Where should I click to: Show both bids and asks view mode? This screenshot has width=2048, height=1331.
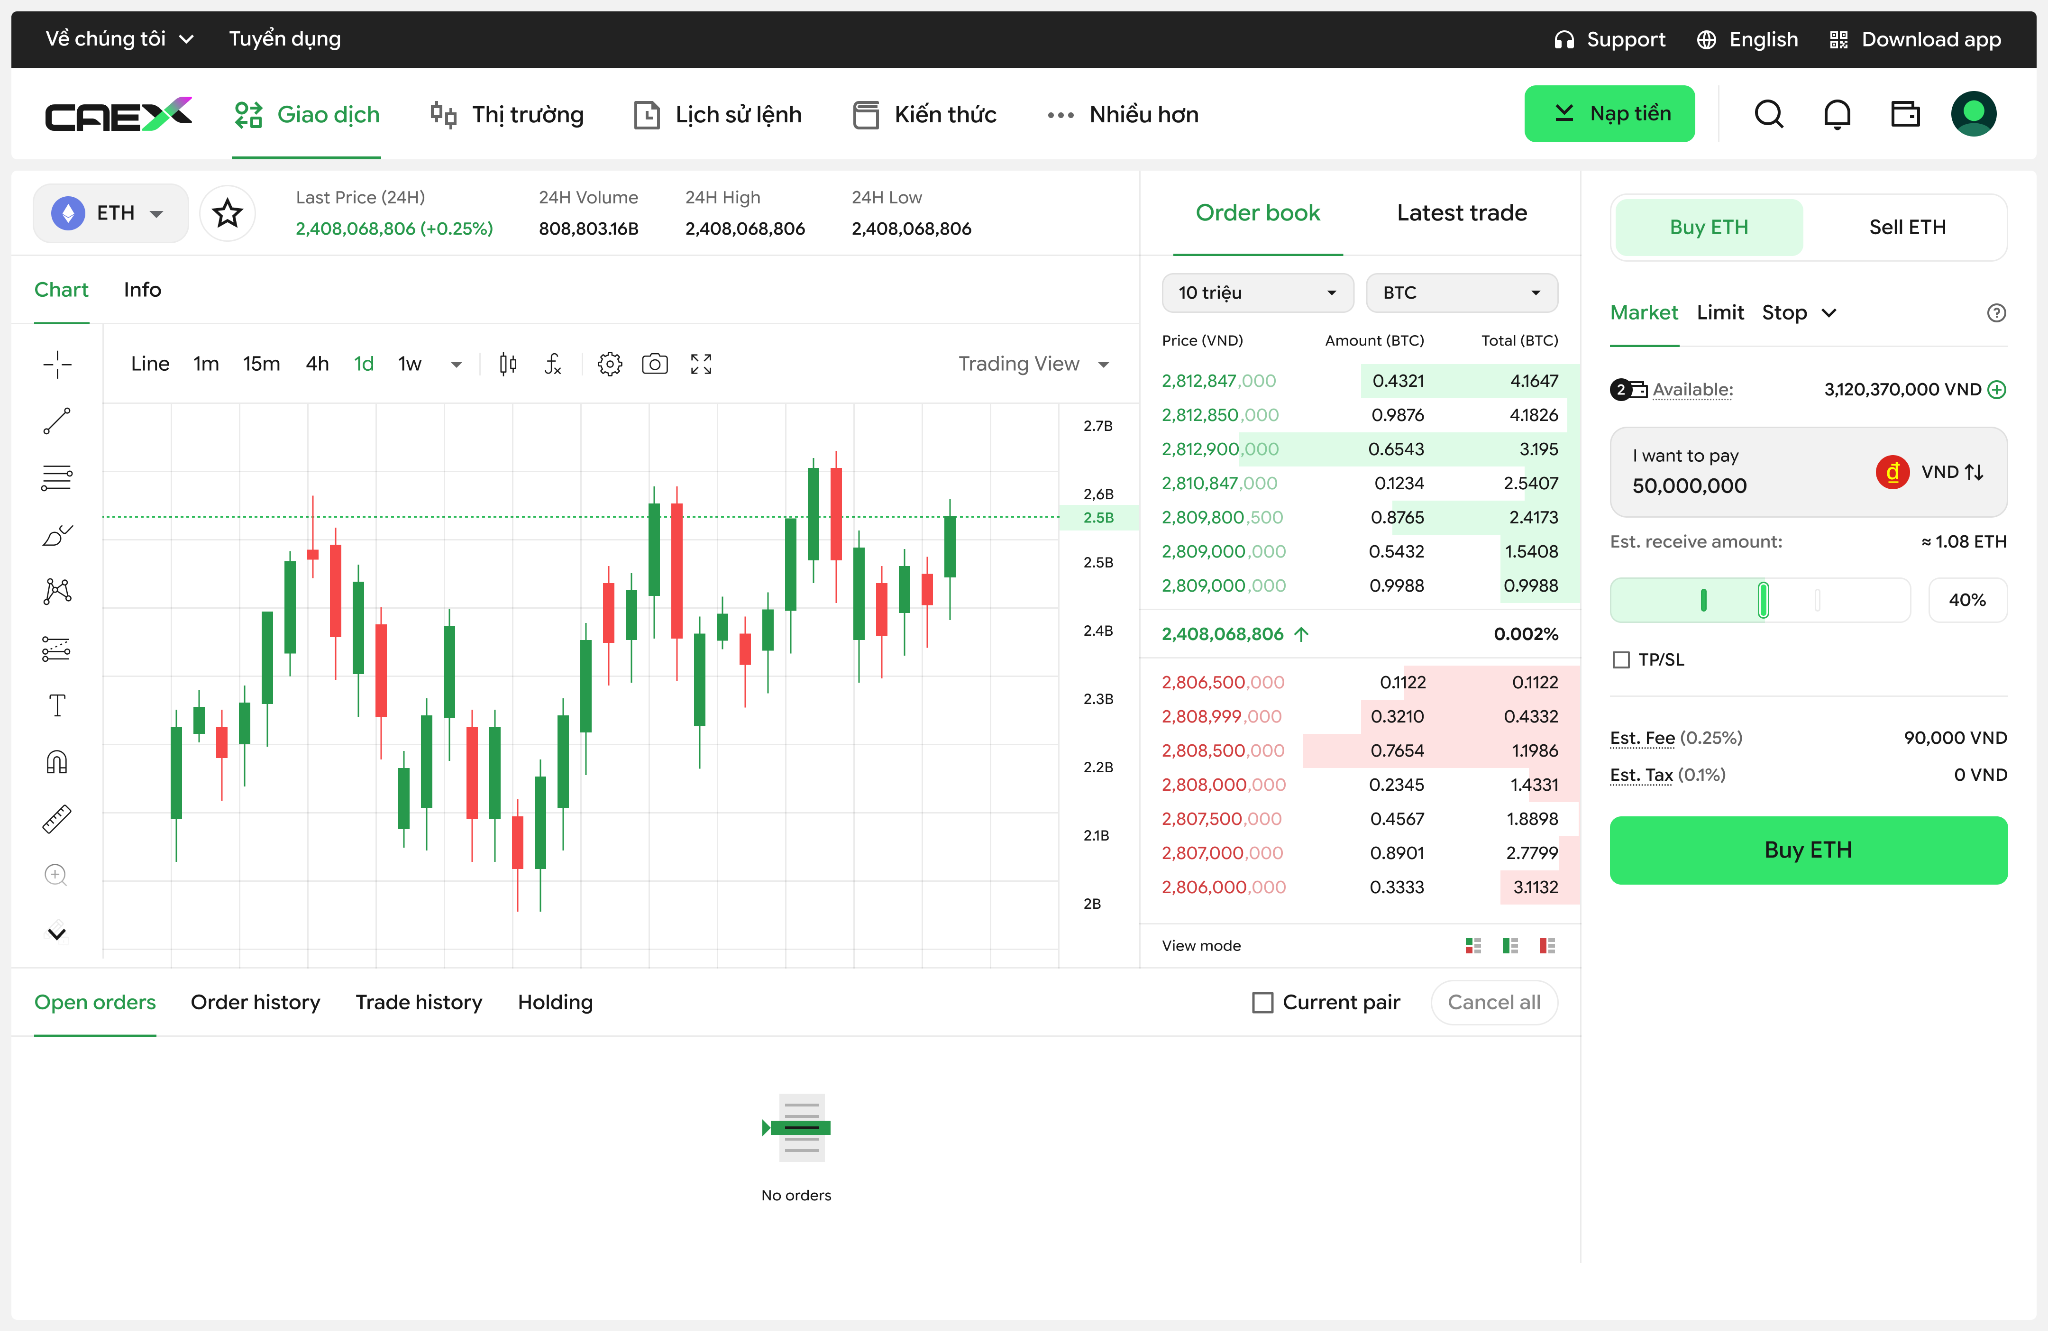tap(1473, 946)
